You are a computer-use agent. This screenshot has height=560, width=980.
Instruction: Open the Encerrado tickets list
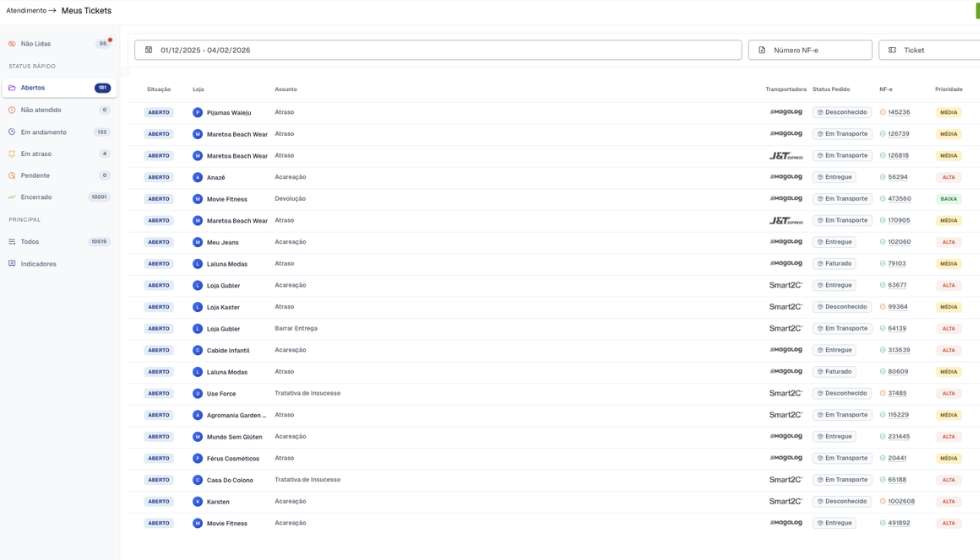click(36, 197)
